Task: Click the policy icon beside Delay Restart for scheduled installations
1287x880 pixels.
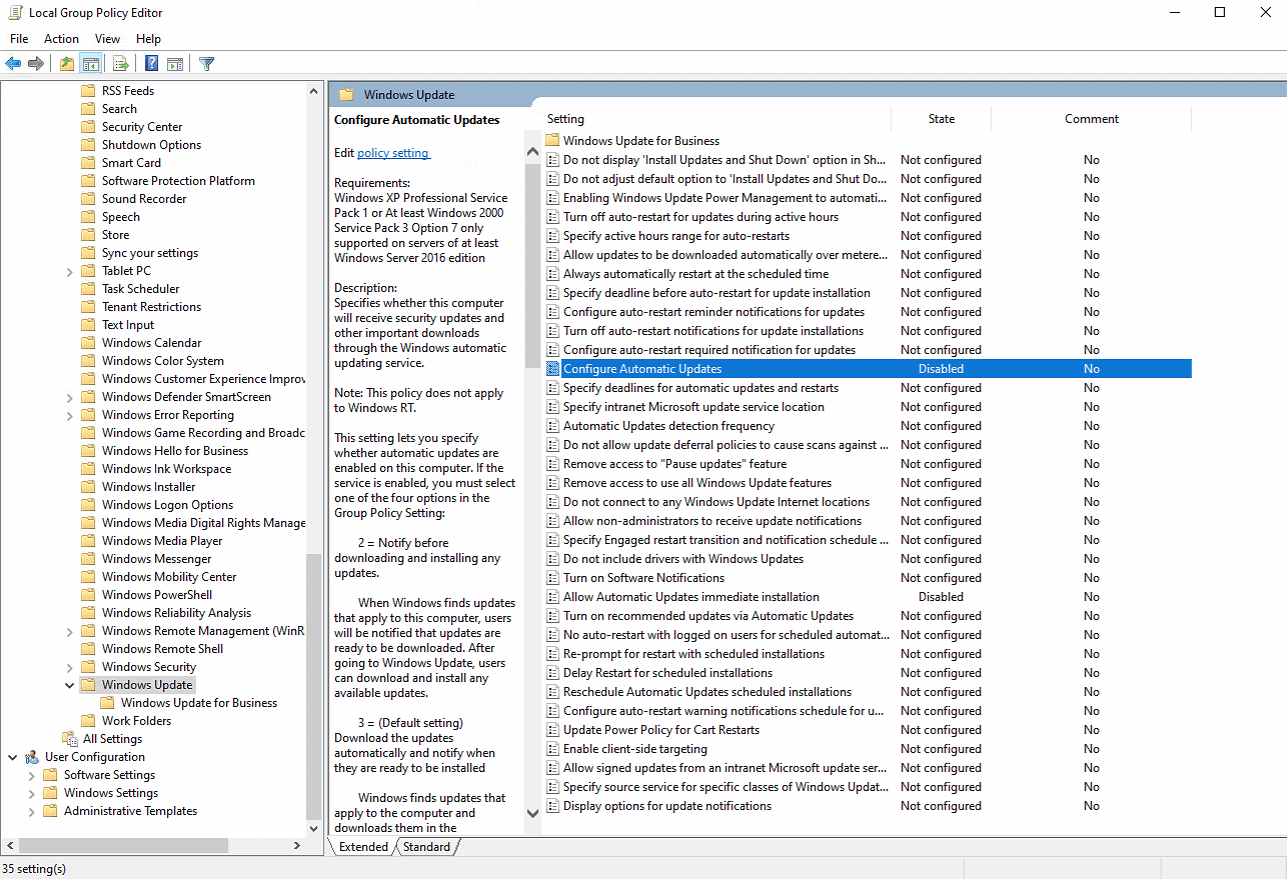Action: pyautogui.click(x=553, y=673)
